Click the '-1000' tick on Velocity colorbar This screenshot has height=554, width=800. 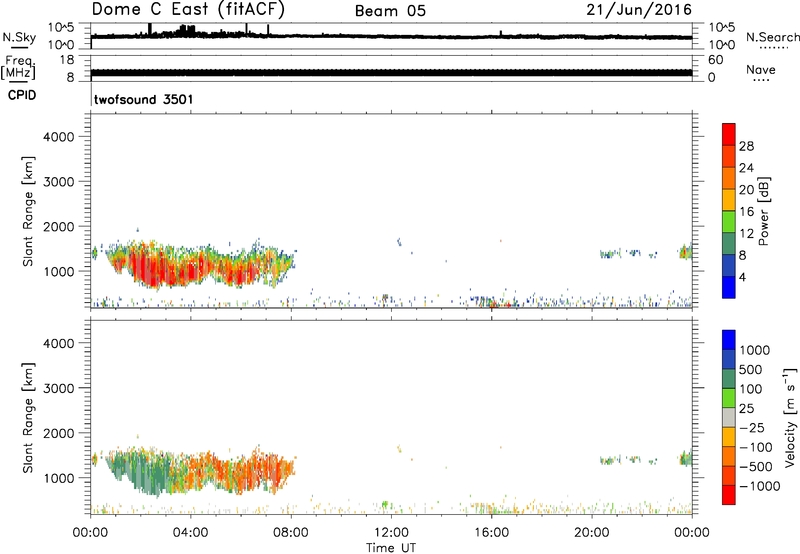(x=760, y=486)
